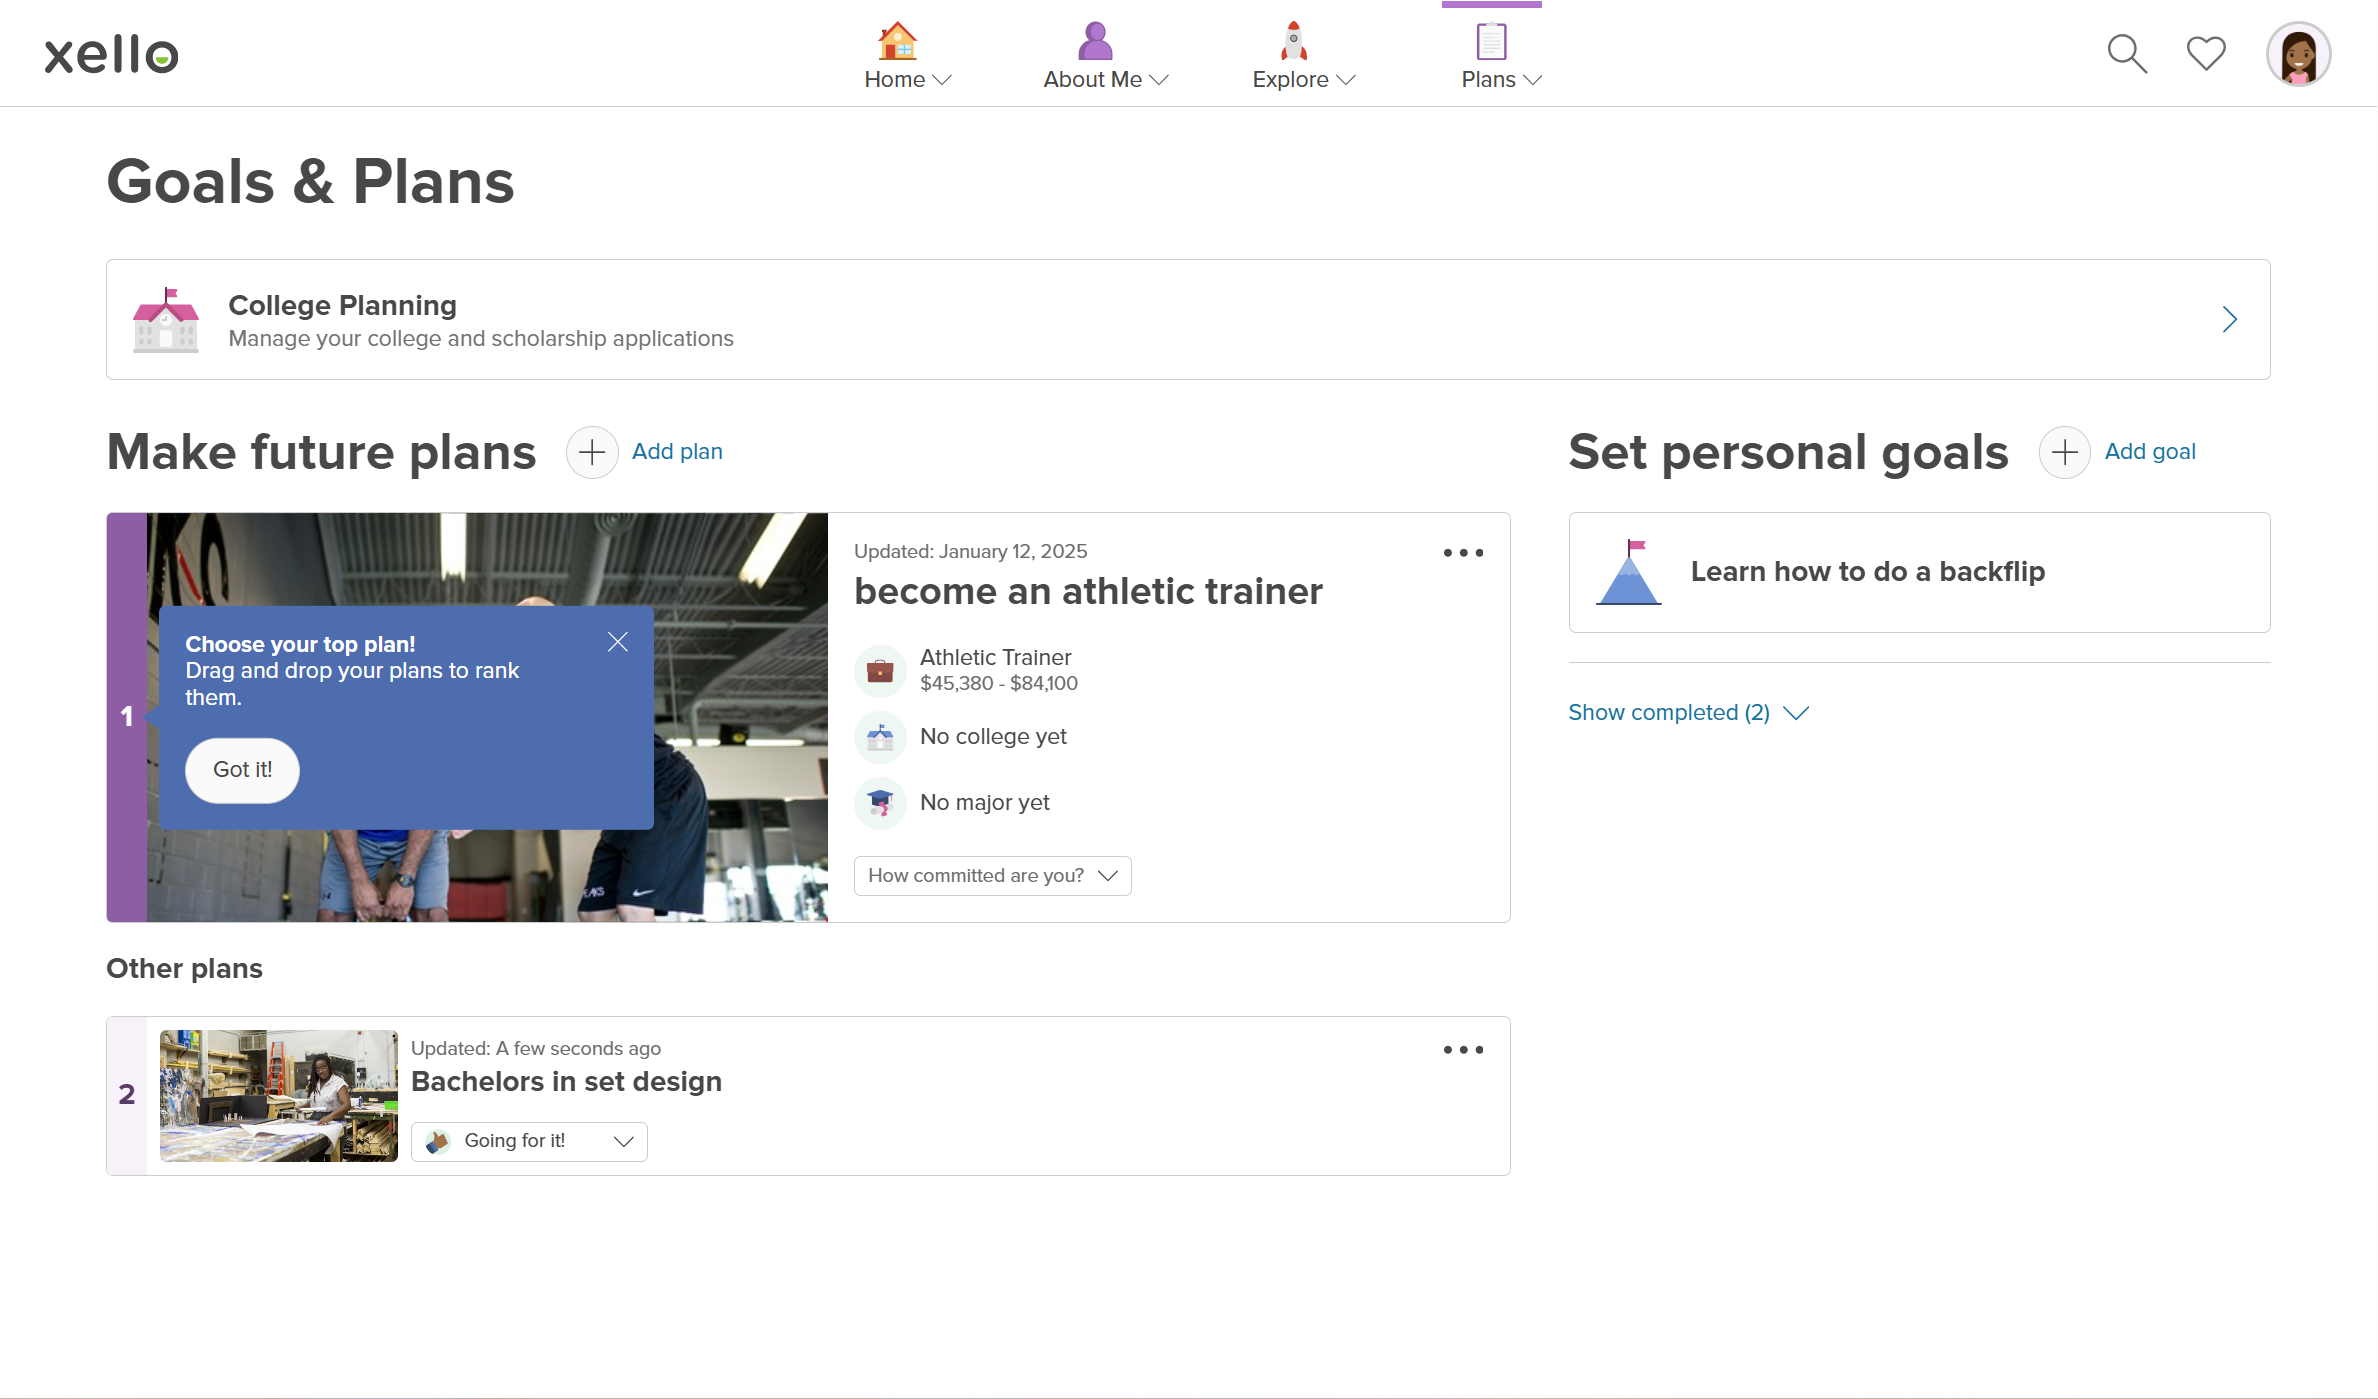Open options menu for athletic trainer plan
Image resolution: width=2378 pixels, height=1399 pixels.
[1463, 553]
